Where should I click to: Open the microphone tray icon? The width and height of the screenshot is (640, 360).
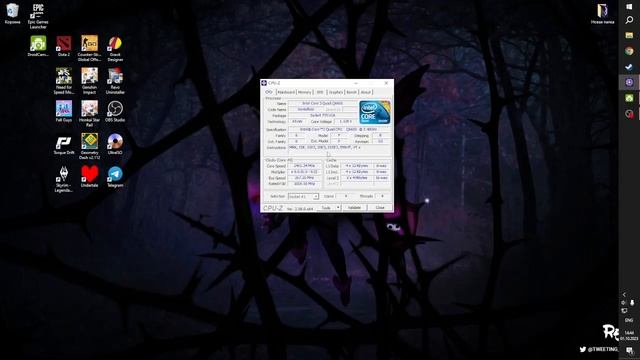632,302
